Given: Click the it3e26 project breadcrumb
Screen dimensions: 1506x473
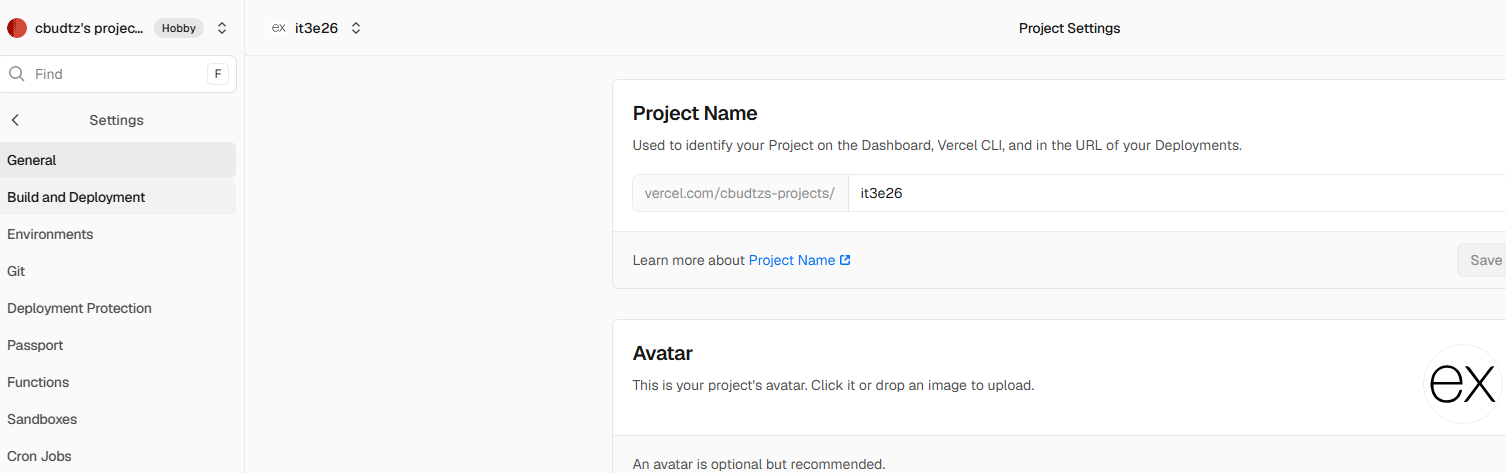Looking at the screenshot, I should click(316, 28).
